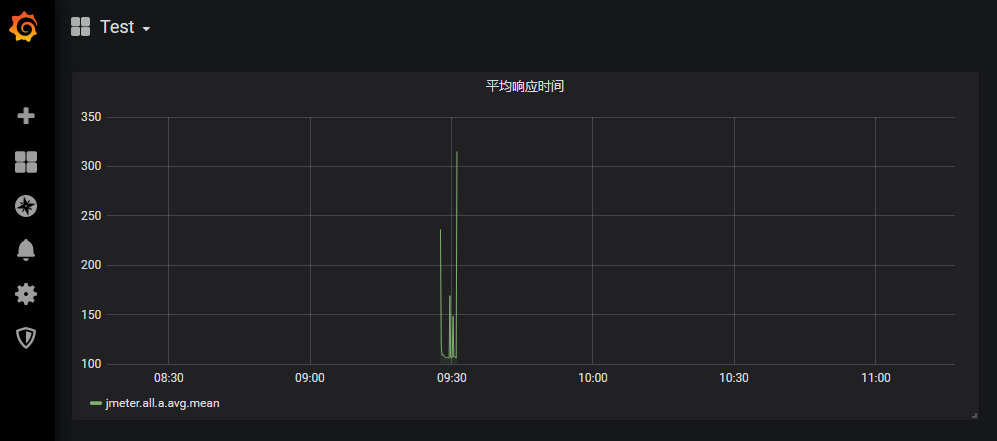Click the tallest green spike peak near 315
997x441 pixels.
[457, 152]
